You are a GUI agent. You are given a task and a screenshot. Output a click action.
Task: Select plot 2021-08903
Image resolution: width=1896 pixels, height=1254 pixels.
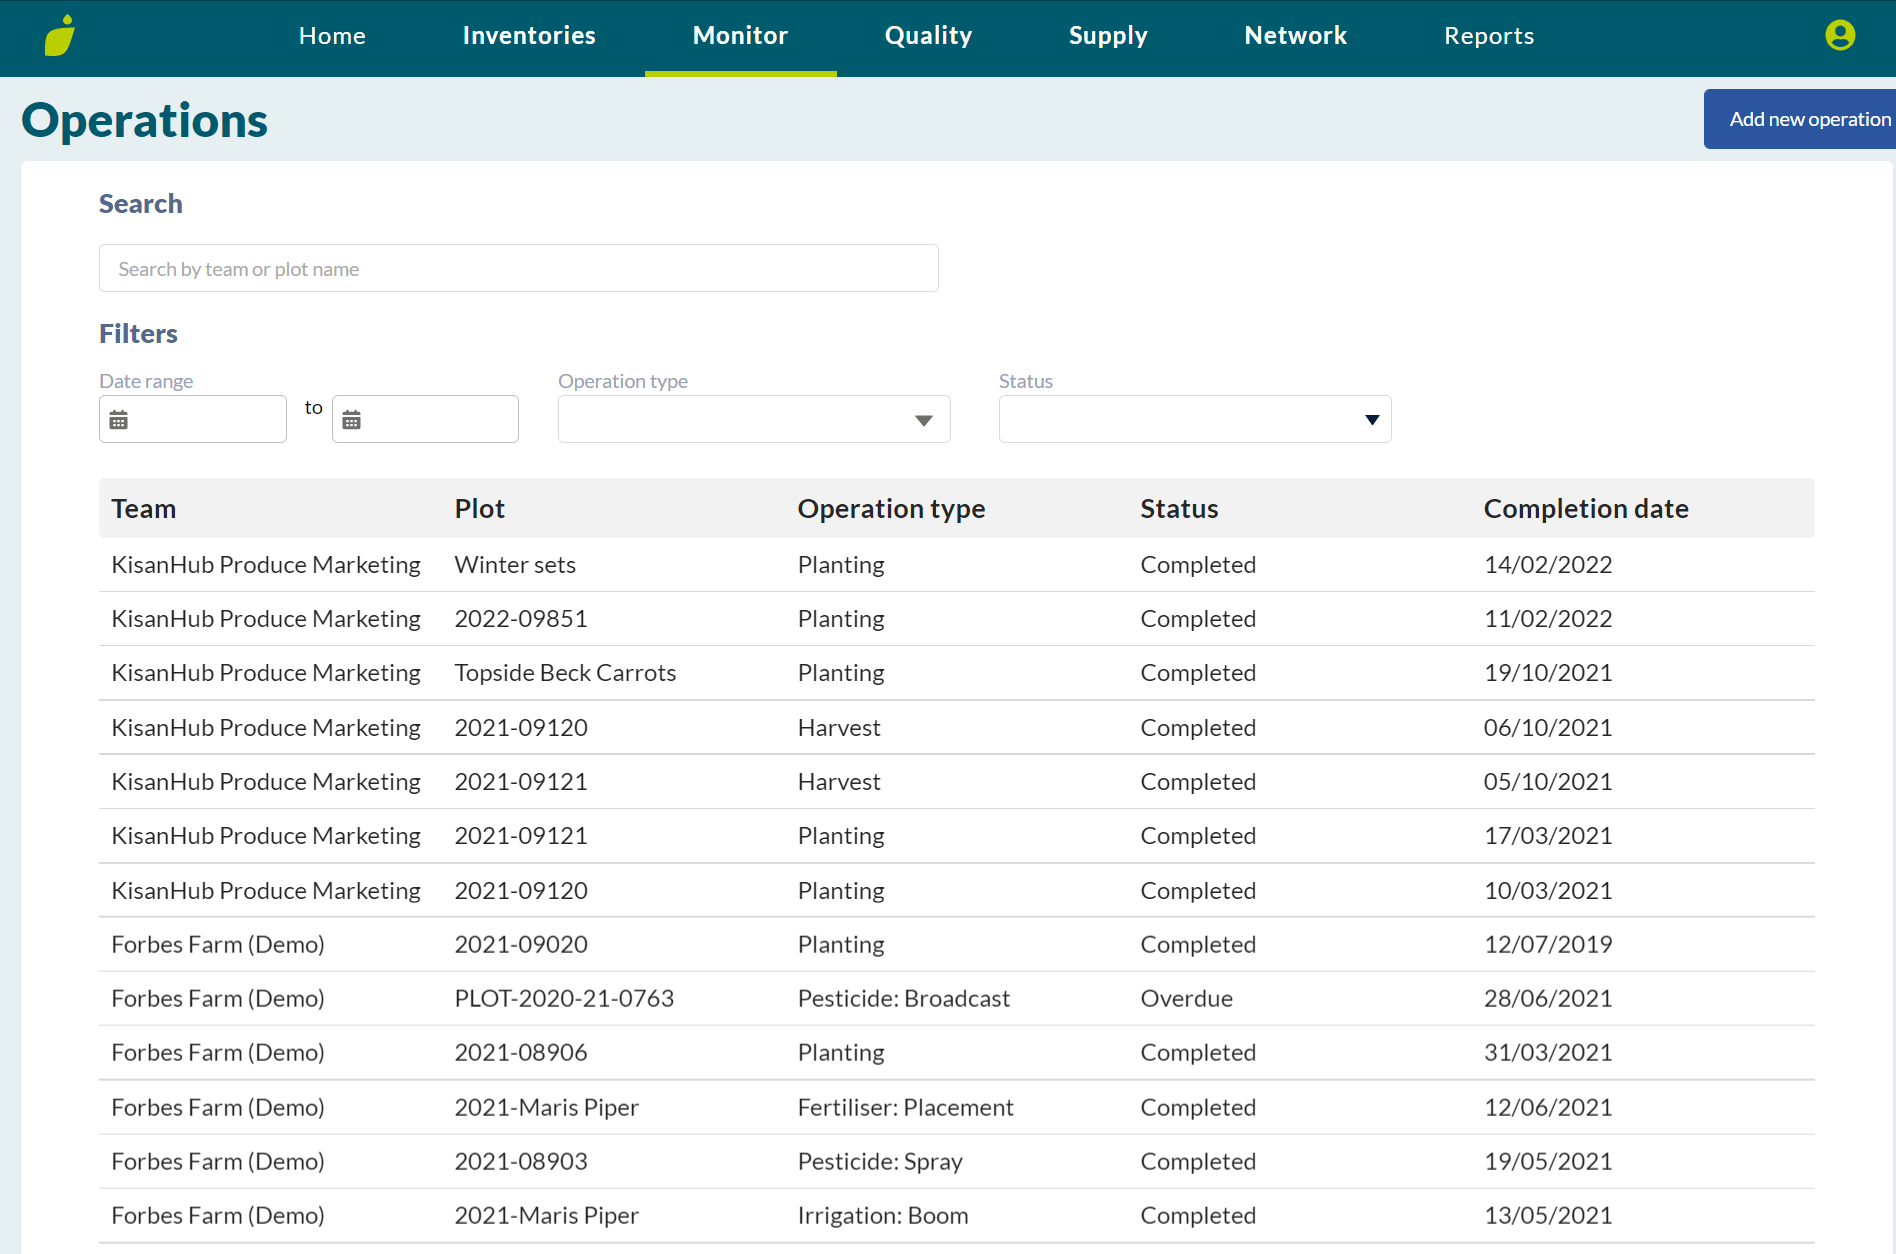pos(521,1162)
